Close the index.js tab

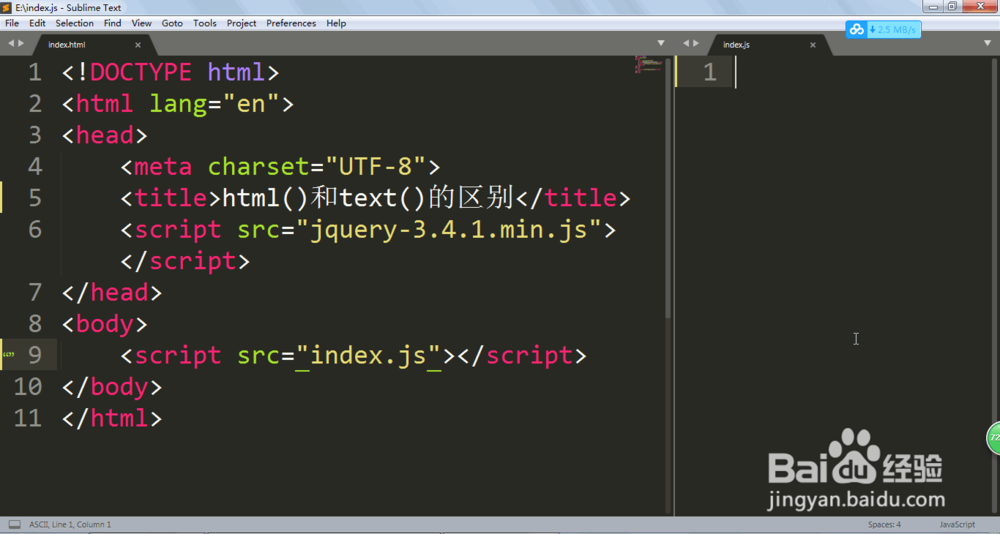pos(812,45)
